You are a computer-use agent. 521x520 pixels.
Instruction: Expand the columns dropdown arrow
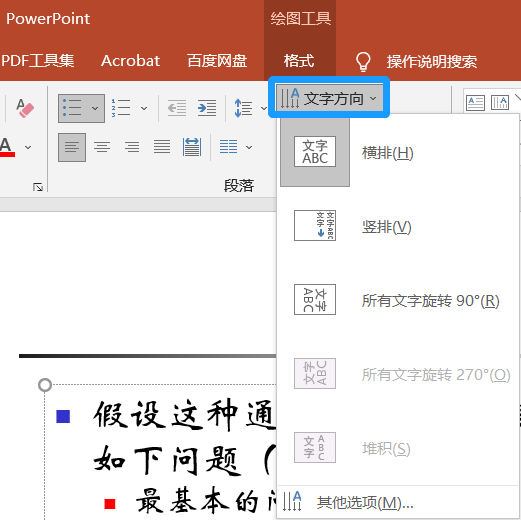click(x=249, y=147)
